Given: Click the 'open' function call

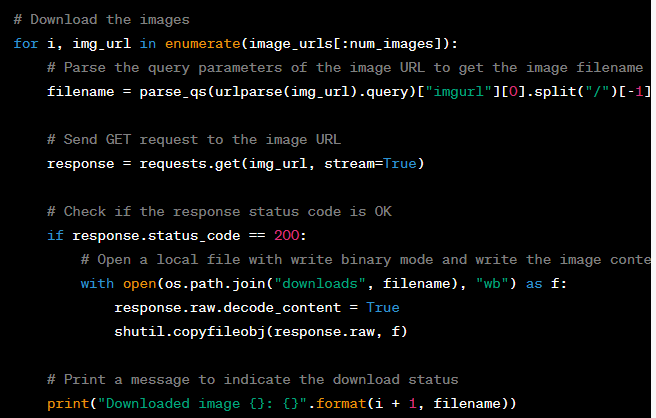Looking at the screenshot, I should [139, 284].
